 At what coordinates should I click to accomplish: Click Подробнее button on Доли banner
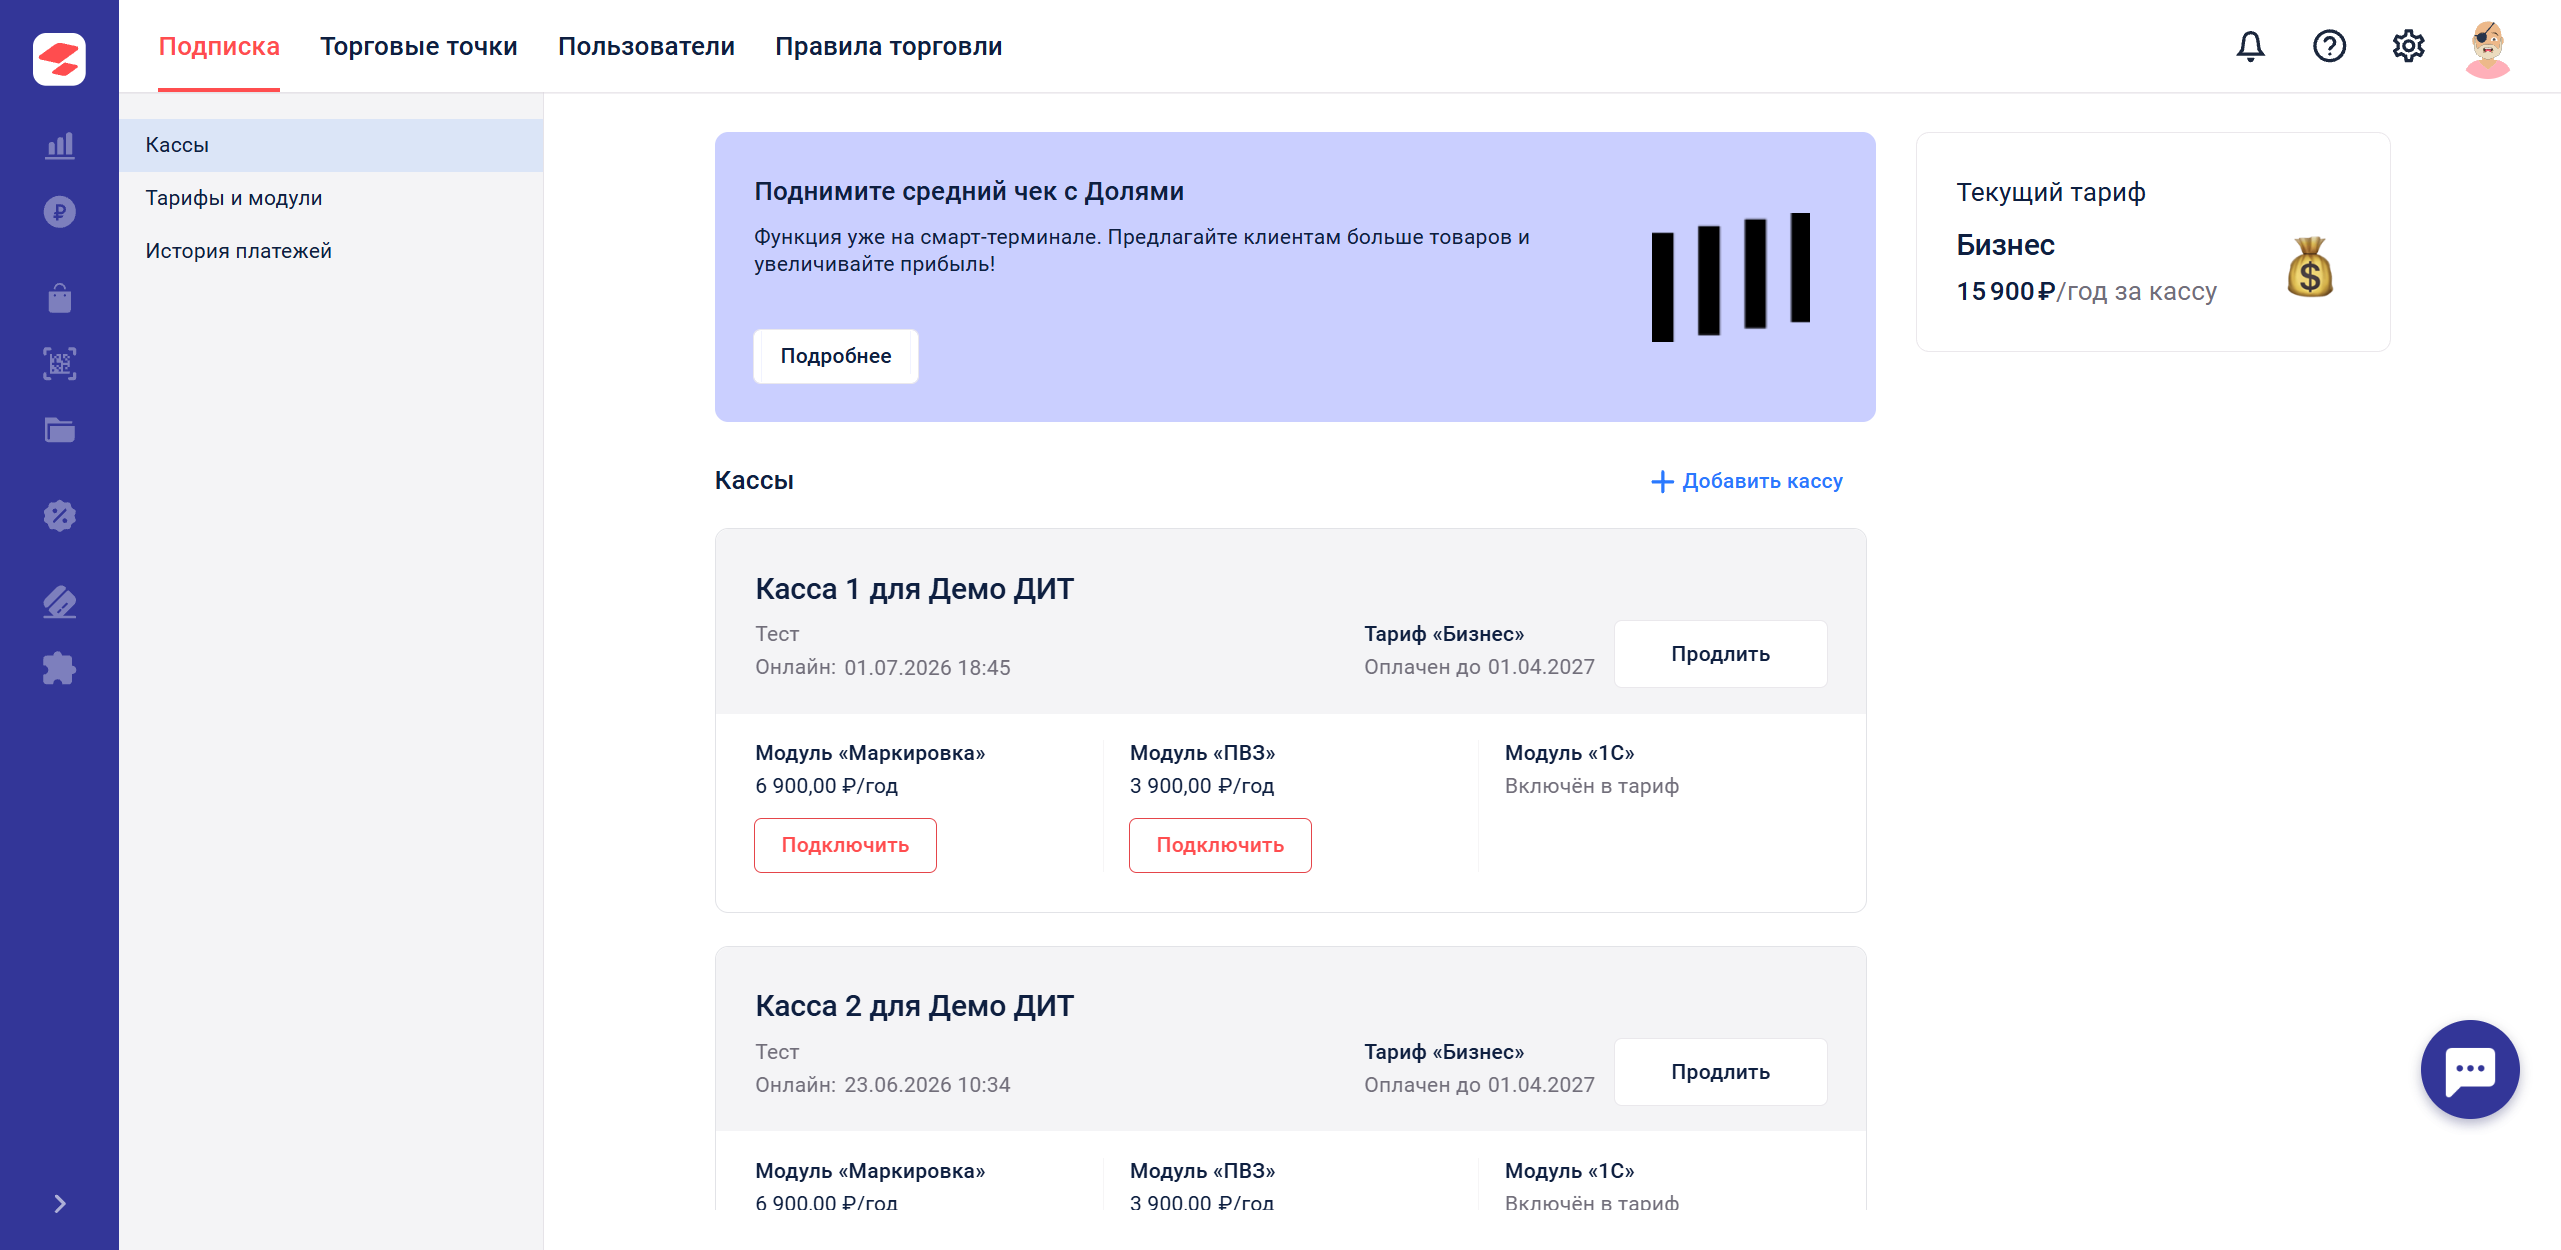pos(835,356)
